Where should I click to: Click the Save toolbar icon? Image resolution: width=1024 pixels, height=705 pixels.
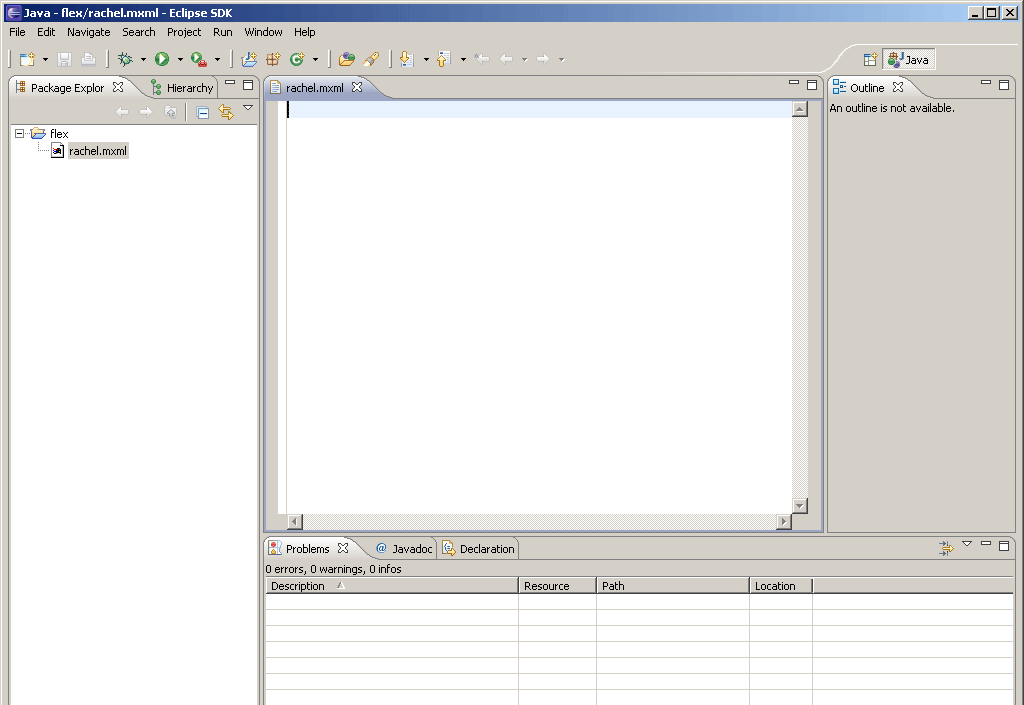pos(64,59)
